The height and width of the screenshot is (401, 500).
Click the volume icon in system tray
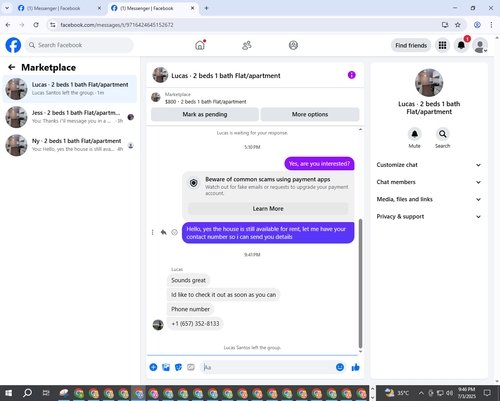pyautogui.click(x=449, y=393)
